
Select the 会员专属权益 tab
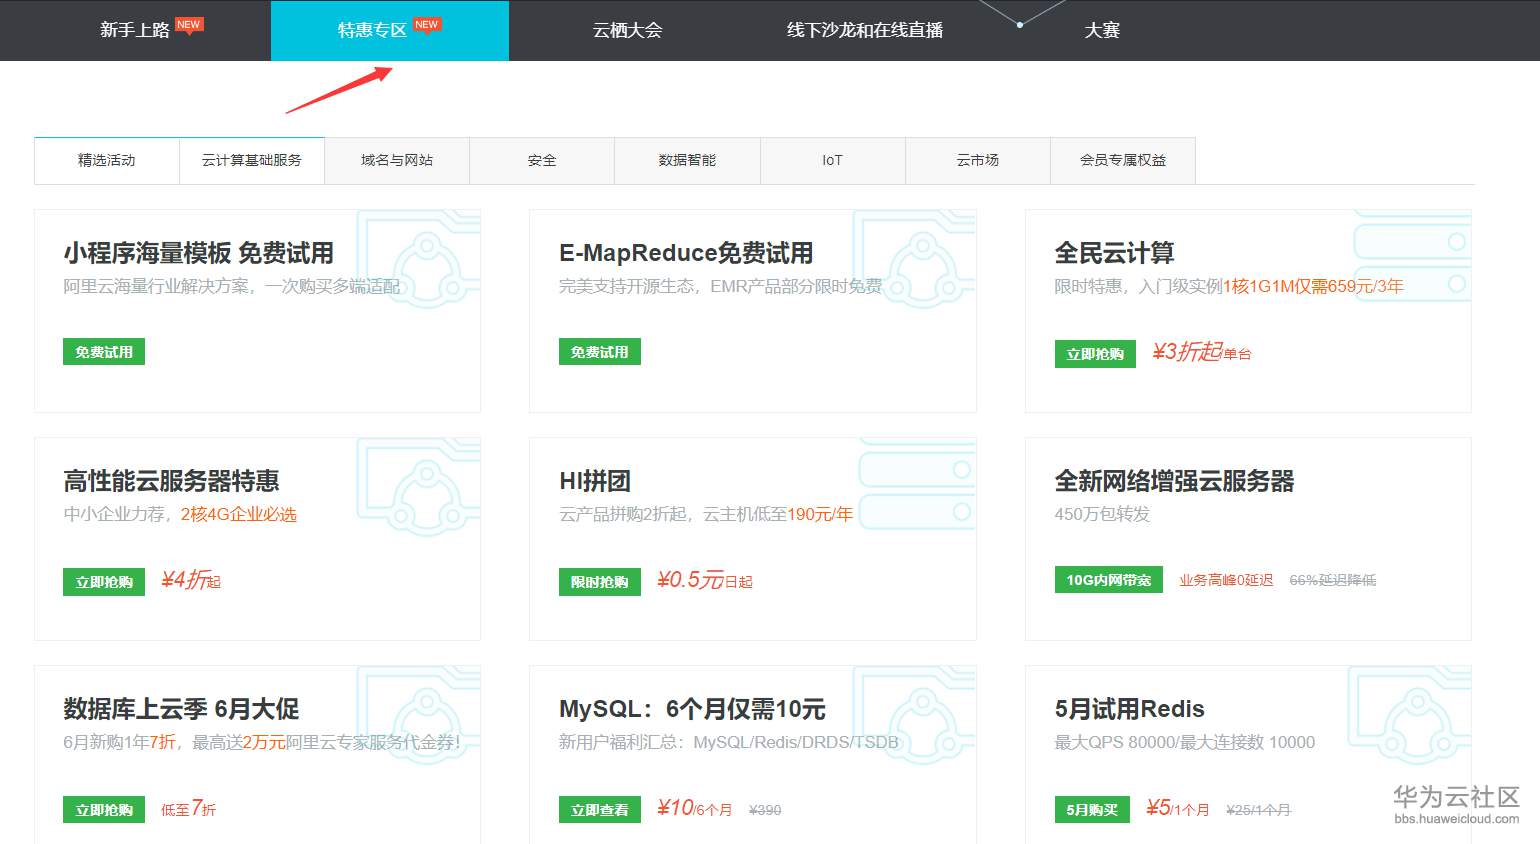tap(1123, 161)
